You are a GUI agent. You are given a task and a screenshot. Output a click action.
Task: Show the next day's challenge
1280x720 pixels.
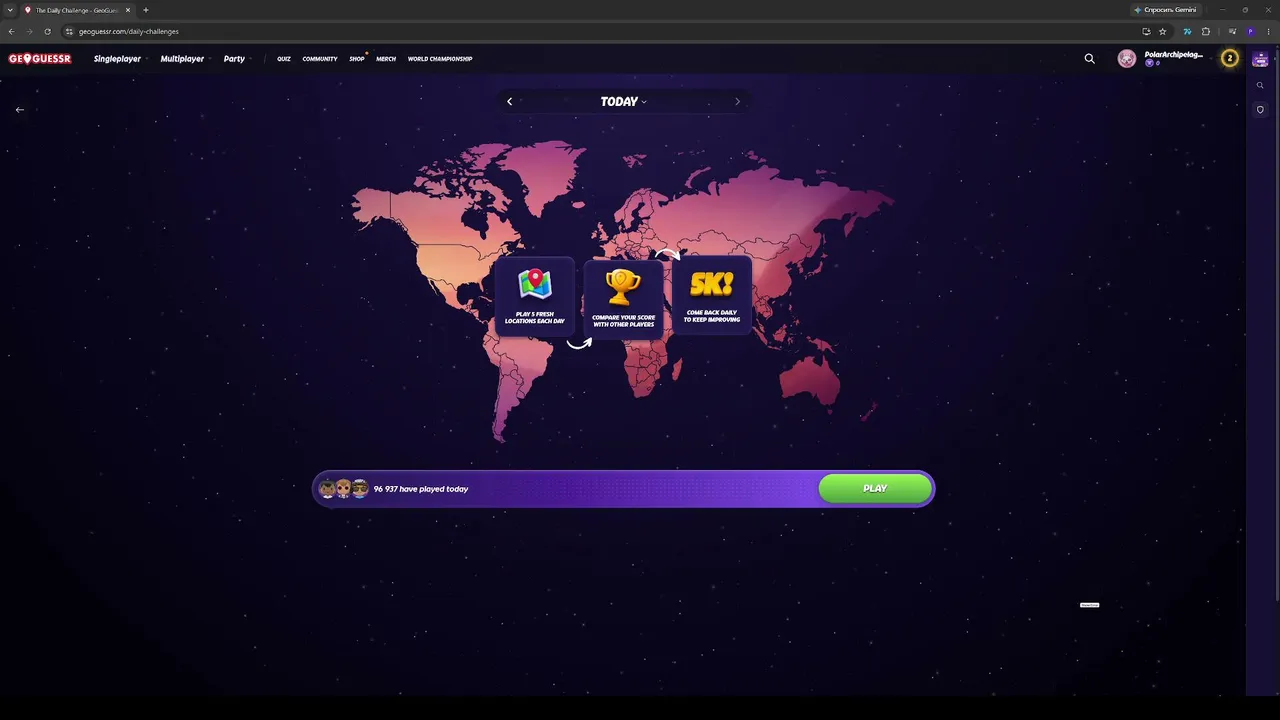click(738, 101)
